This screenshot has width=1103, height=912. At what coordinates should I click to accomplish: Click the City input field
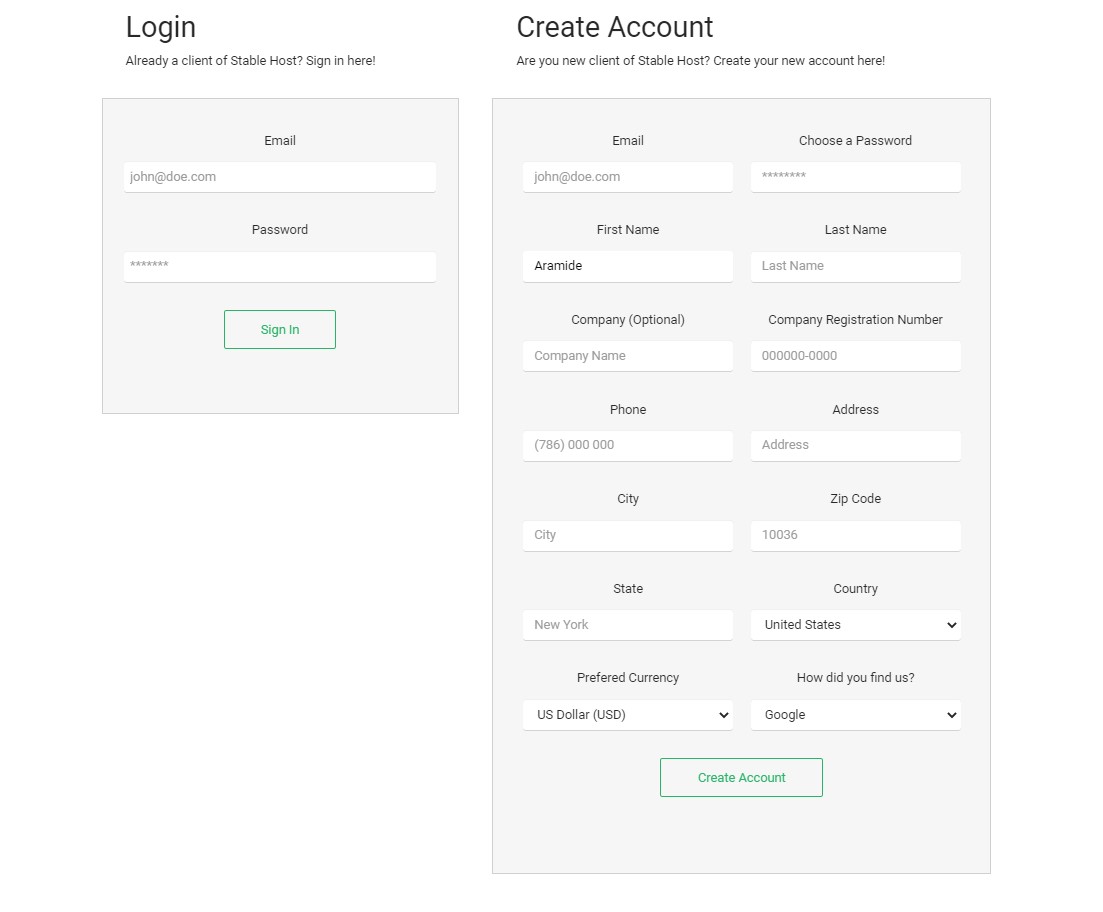coord(627,535)
